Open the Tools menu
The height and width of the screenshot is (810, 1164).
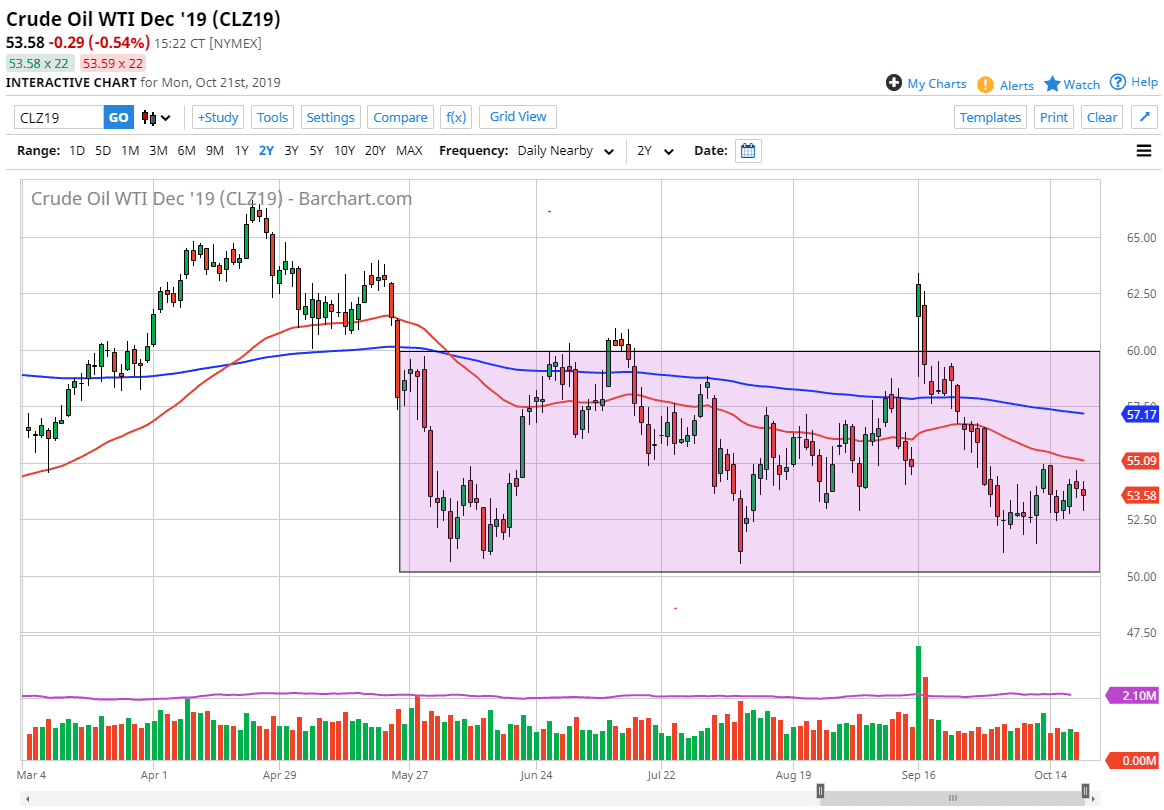[272, 117]
